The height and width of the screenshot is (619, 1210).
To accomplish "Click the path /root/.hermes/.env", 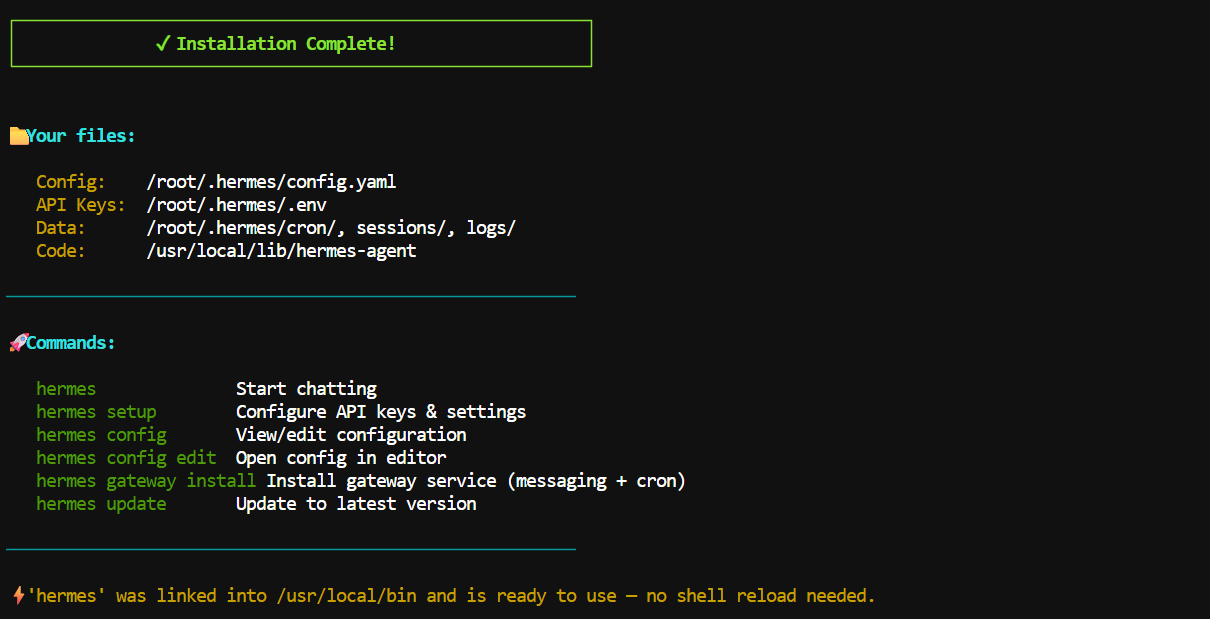I will [x=237, y=205].
